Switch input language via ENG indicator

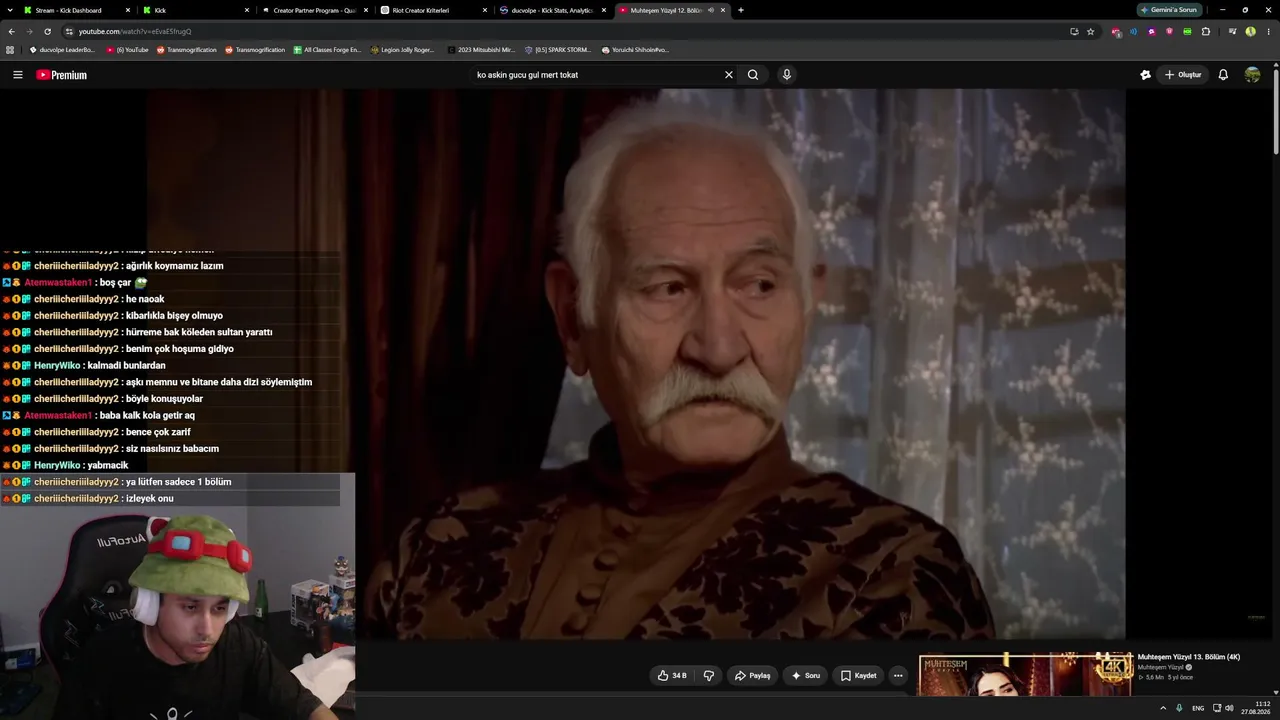coord(1198,708)
